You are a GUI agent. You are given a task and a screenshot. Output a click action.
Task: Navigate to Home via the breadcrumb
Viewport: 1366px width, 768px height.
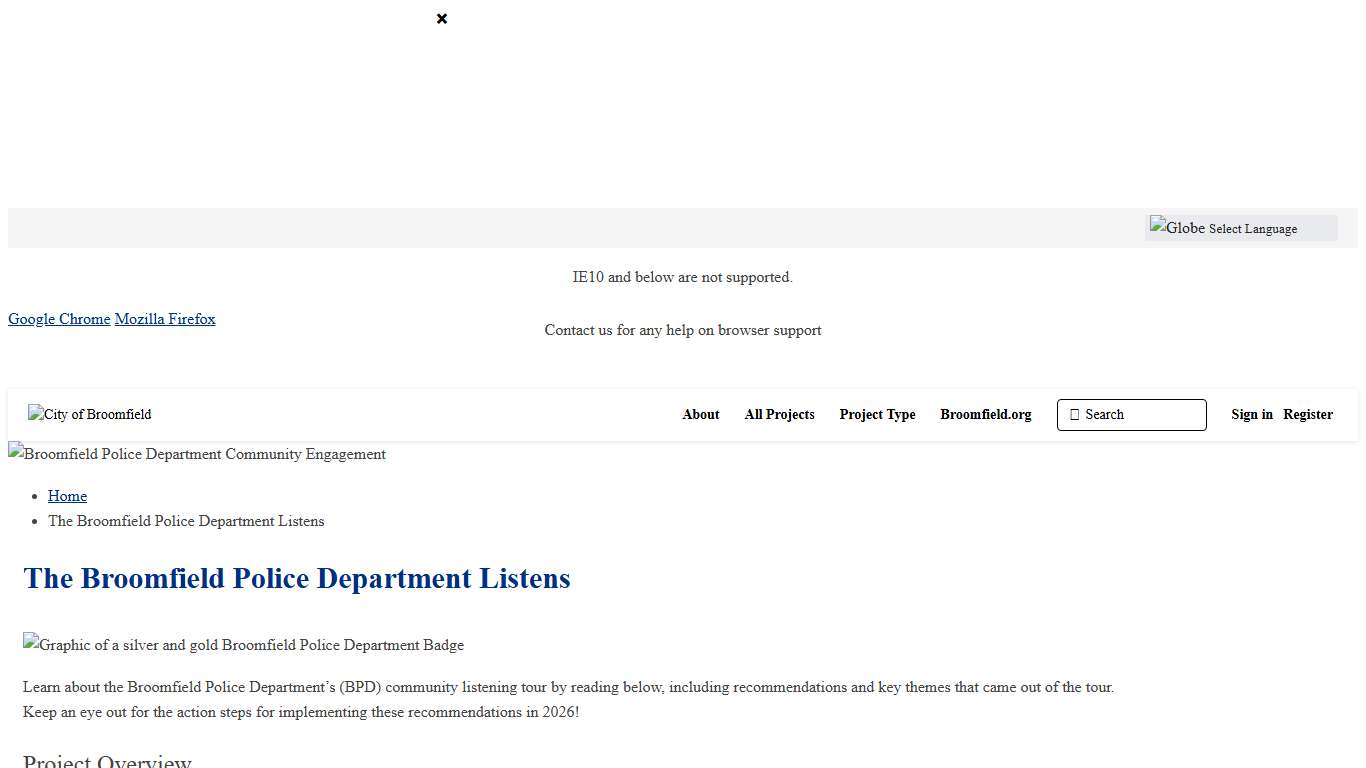(67, 496)
